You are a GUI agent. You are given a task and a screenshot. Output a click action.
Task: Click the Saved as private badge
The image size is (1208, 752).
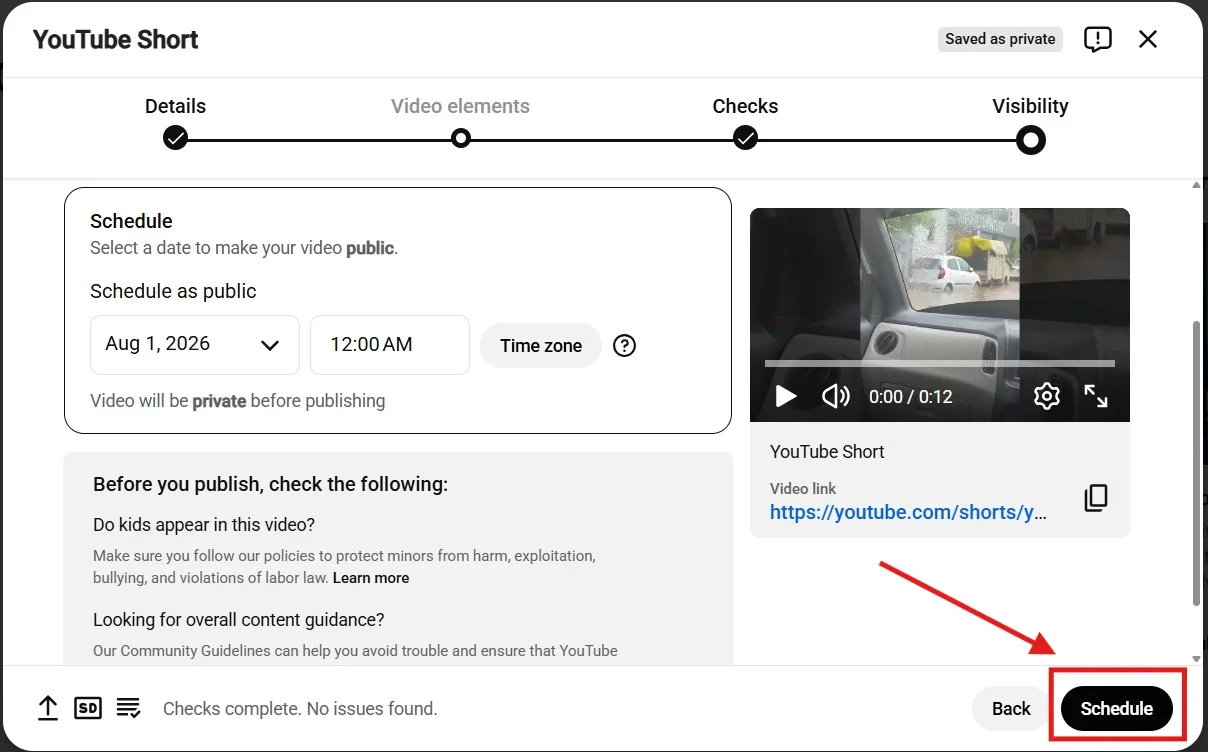pos(1000,39)
